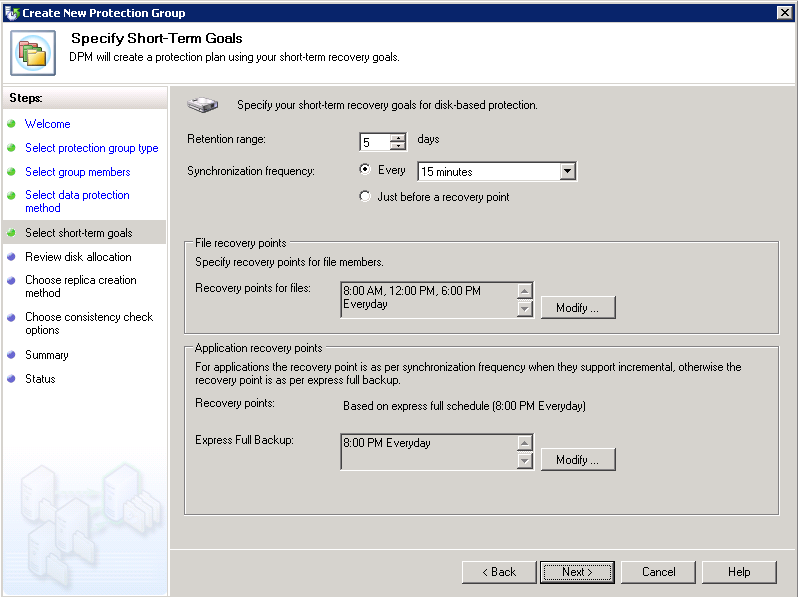This screenshot has height=597, width=798.
Task: Open Select protection group type step
Action: point(92,148)
